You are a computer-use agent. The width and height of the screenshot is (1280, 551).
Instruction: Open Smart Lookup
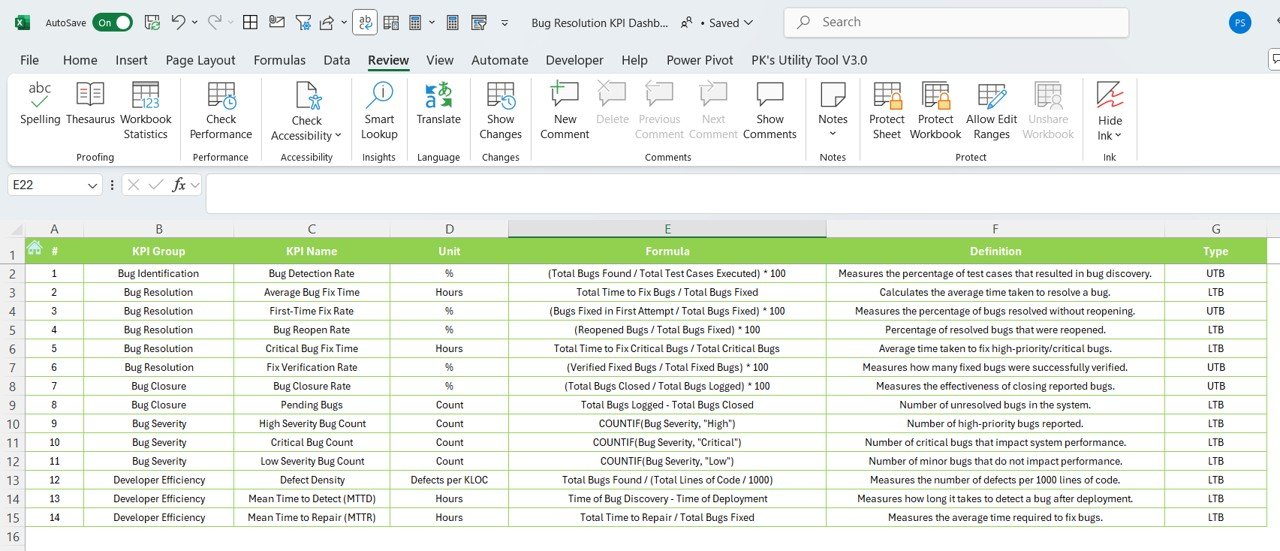click(379, 111)
